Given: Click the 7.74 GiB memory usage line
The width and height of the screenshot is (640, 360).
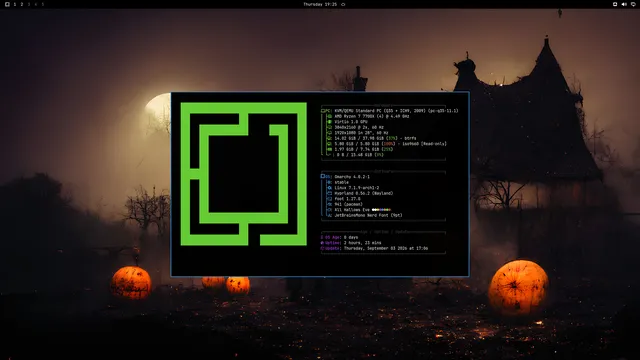Looking at the screenshot, I should pos(364,149).
